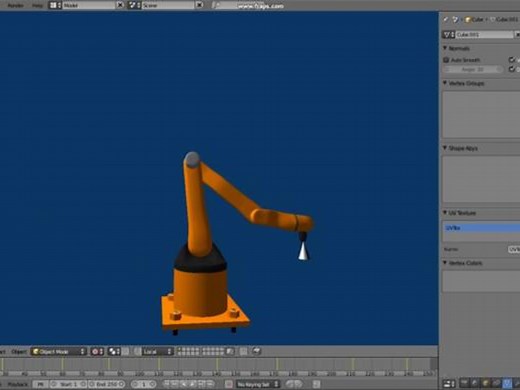
Task: Toggle the preview range button in timeline
Action: pyautogui.click(x=40, y=384)
